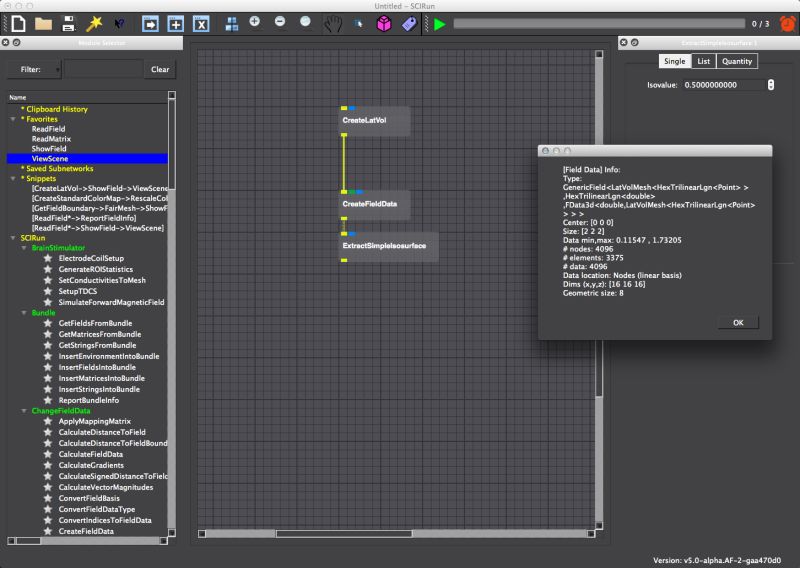Click the CreateLatVol yellow output port
Image resolution: width=800 pixels, height=568 pixels.
344,135
